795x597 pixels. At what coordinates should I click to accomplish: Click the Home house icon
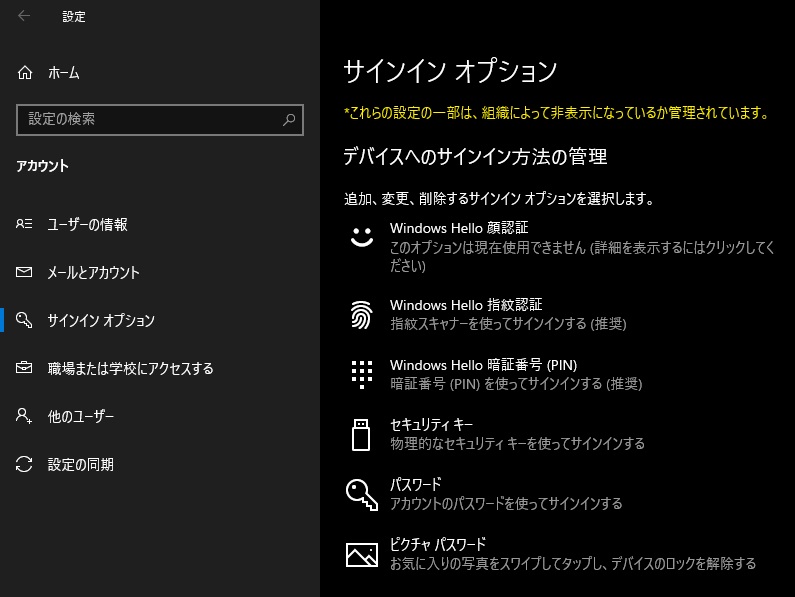pos(25,73)
